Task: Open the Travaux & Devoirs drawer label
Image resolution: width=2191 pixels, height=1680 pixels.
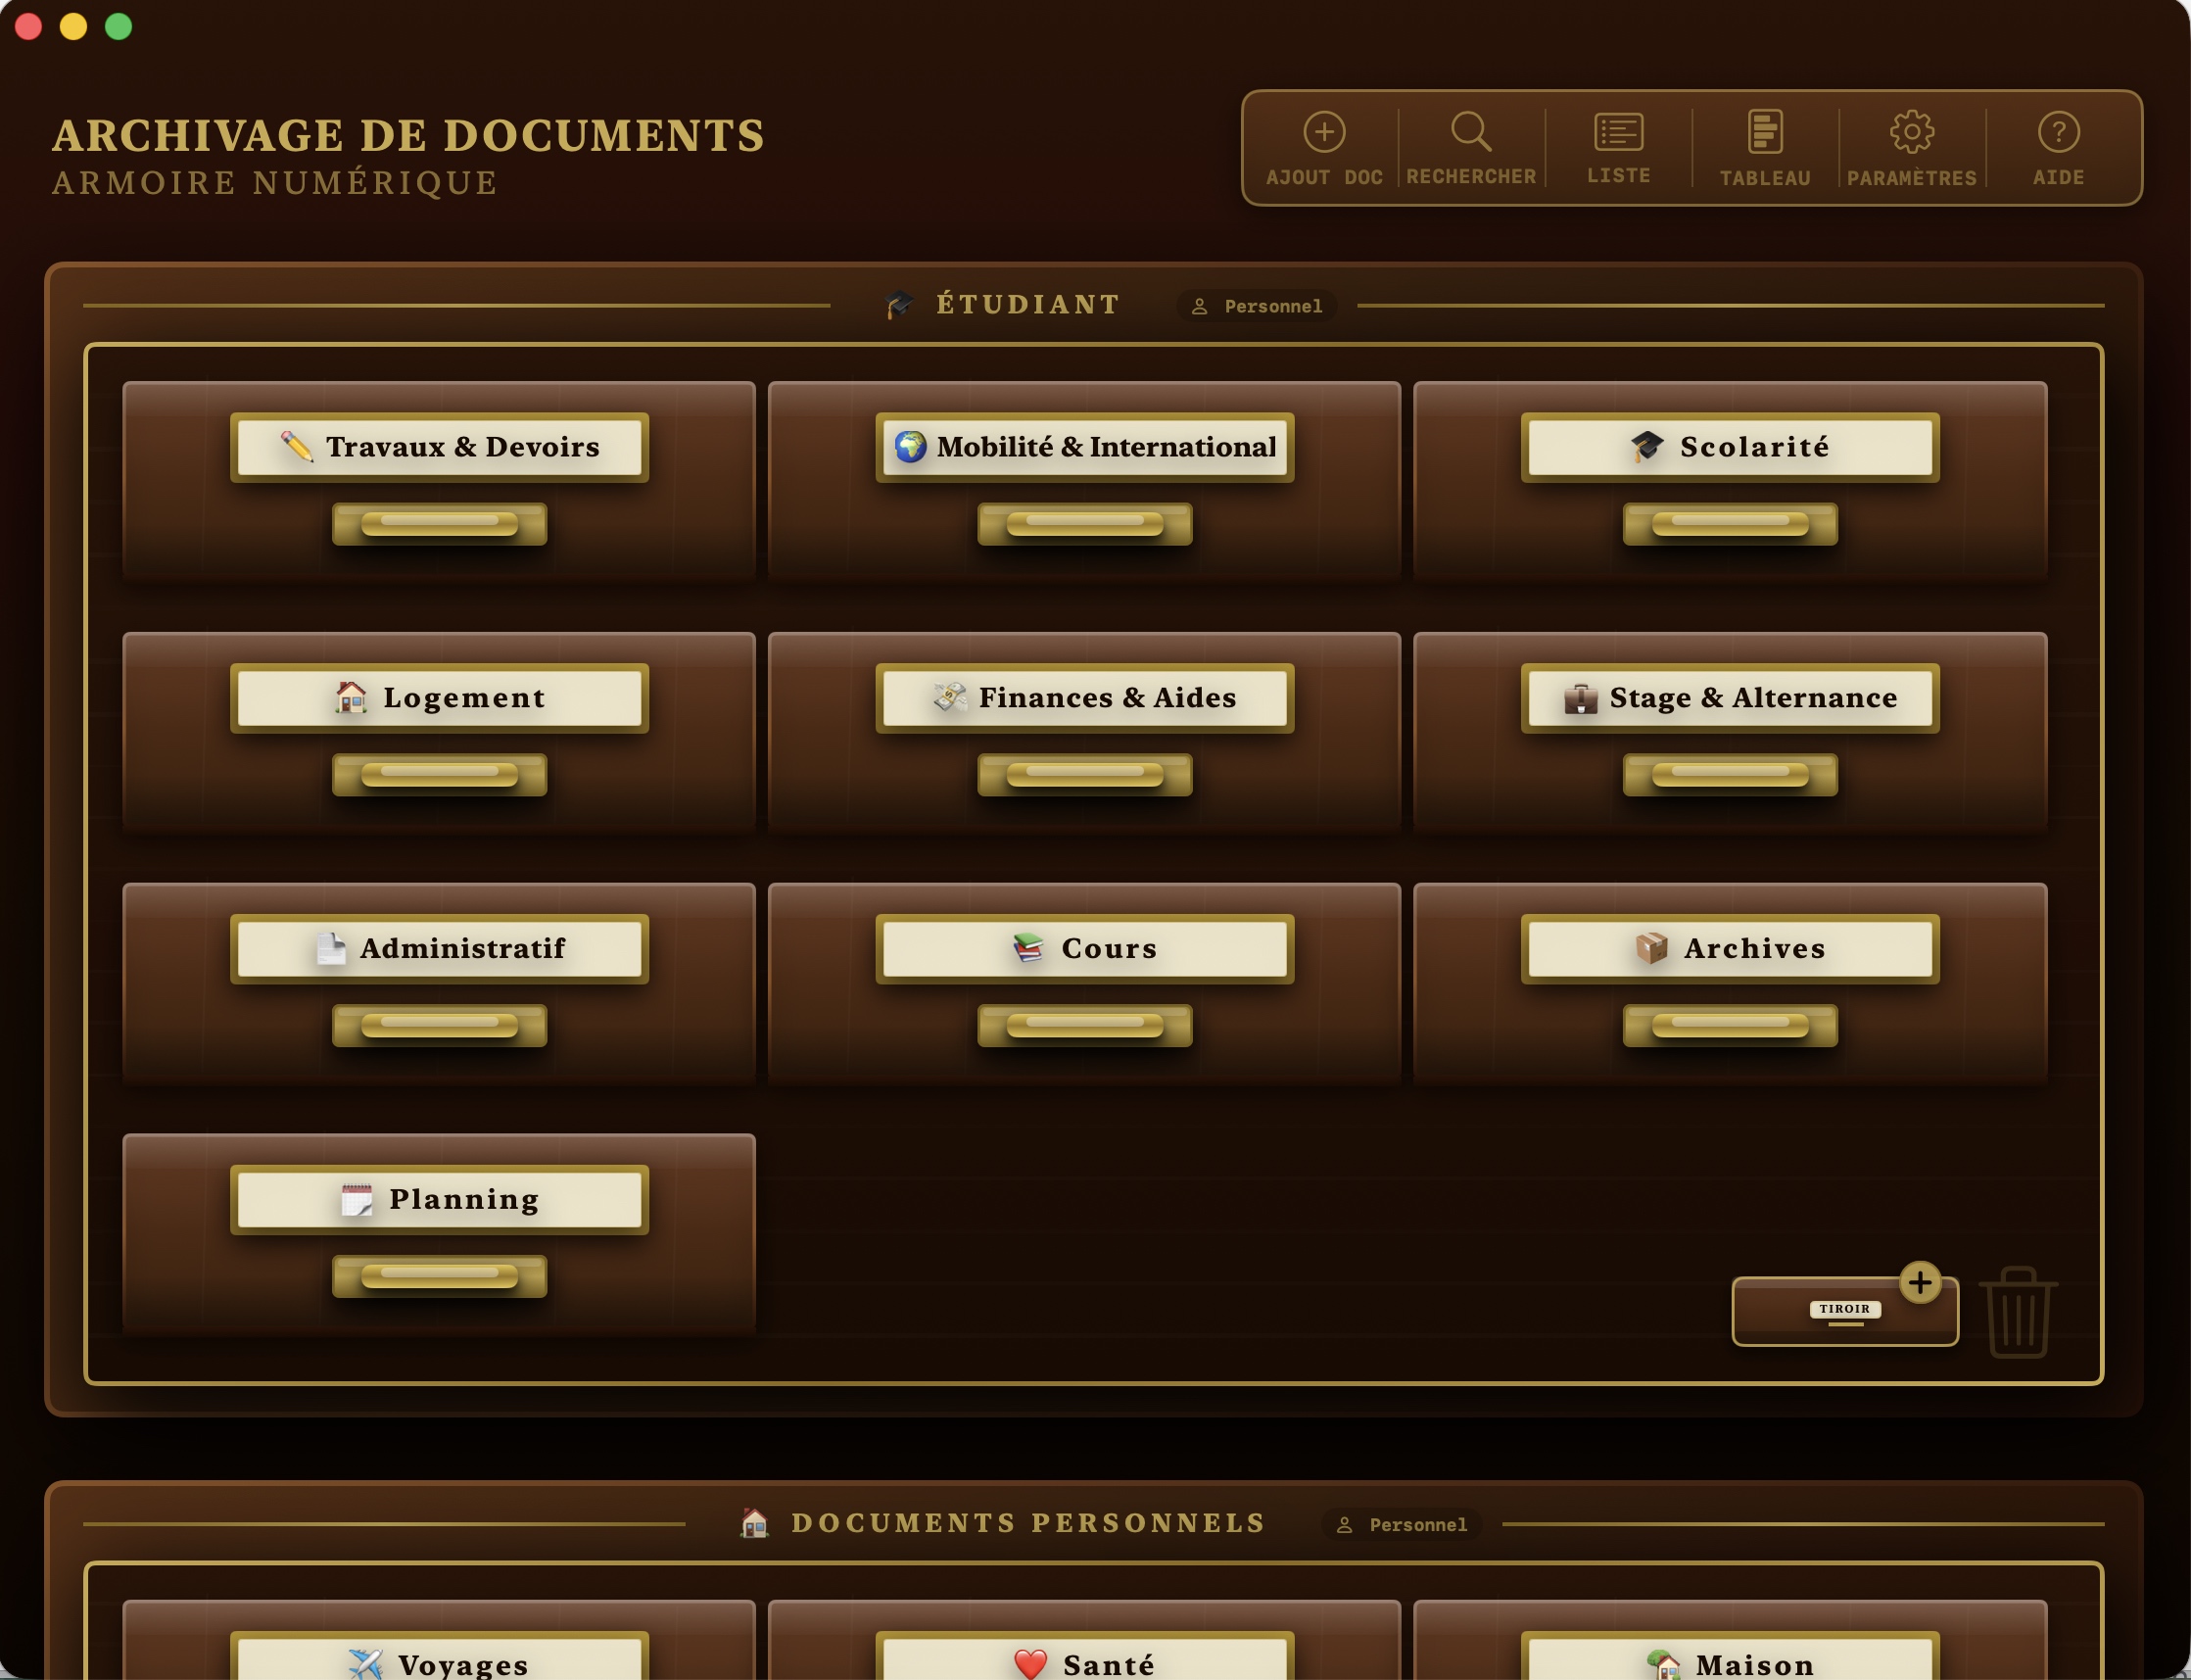Action: point(439,447)
